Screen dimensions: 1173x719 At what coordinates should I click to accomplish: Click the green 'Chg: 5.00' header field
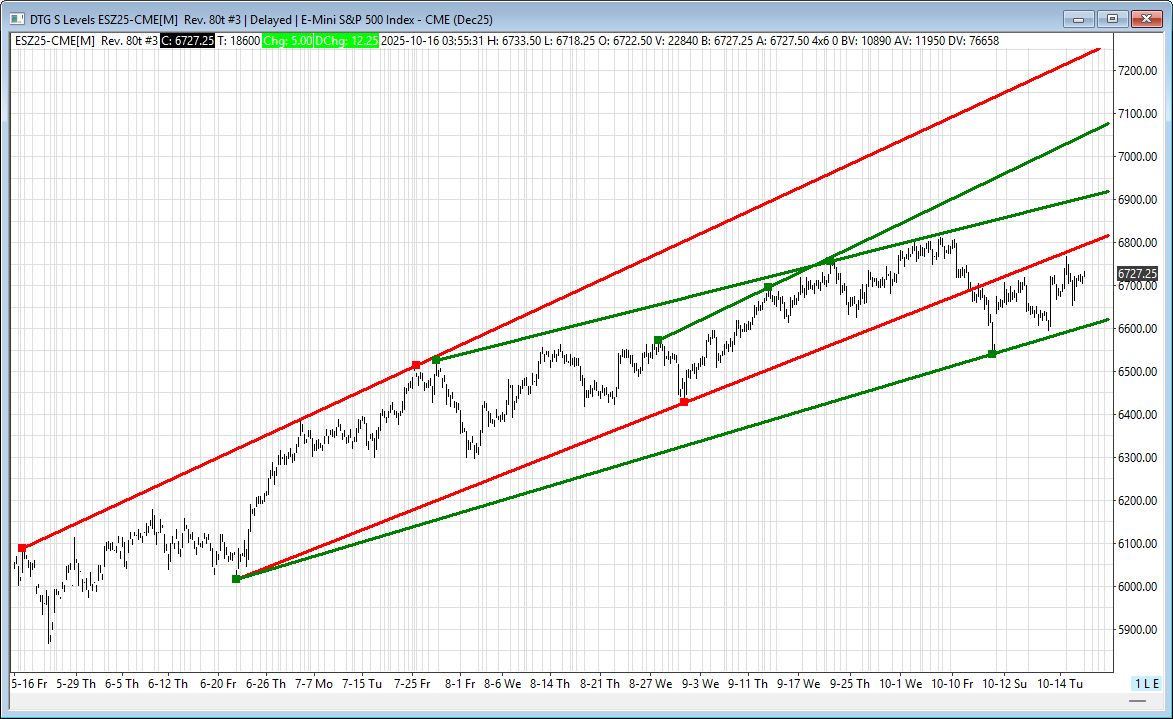point(287,41)
